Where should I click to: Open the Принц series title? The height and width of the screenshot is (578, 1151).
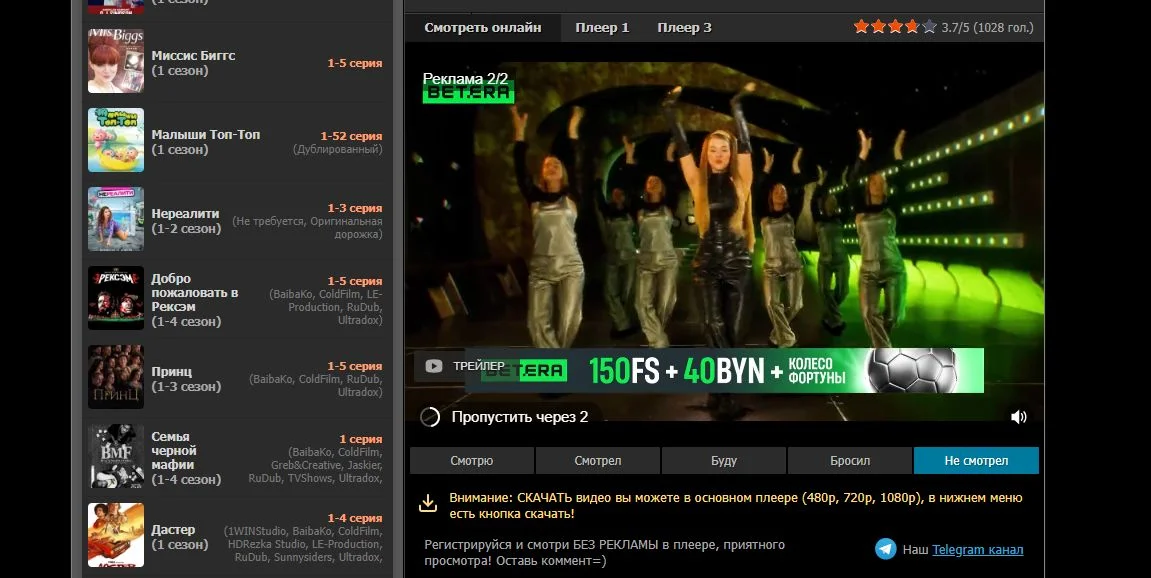click(172, 372)
